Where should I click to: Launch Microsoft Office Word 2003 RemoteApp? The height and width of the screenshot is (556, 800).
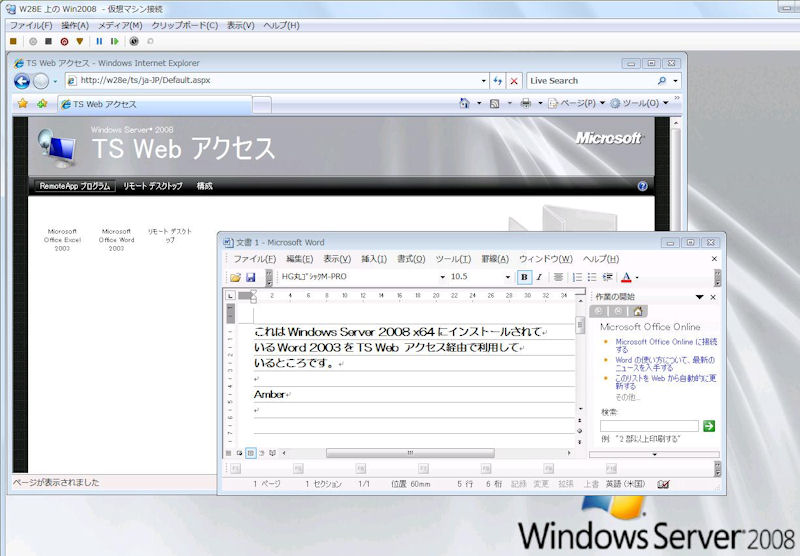pyautogui.click(x=116, y=240)
